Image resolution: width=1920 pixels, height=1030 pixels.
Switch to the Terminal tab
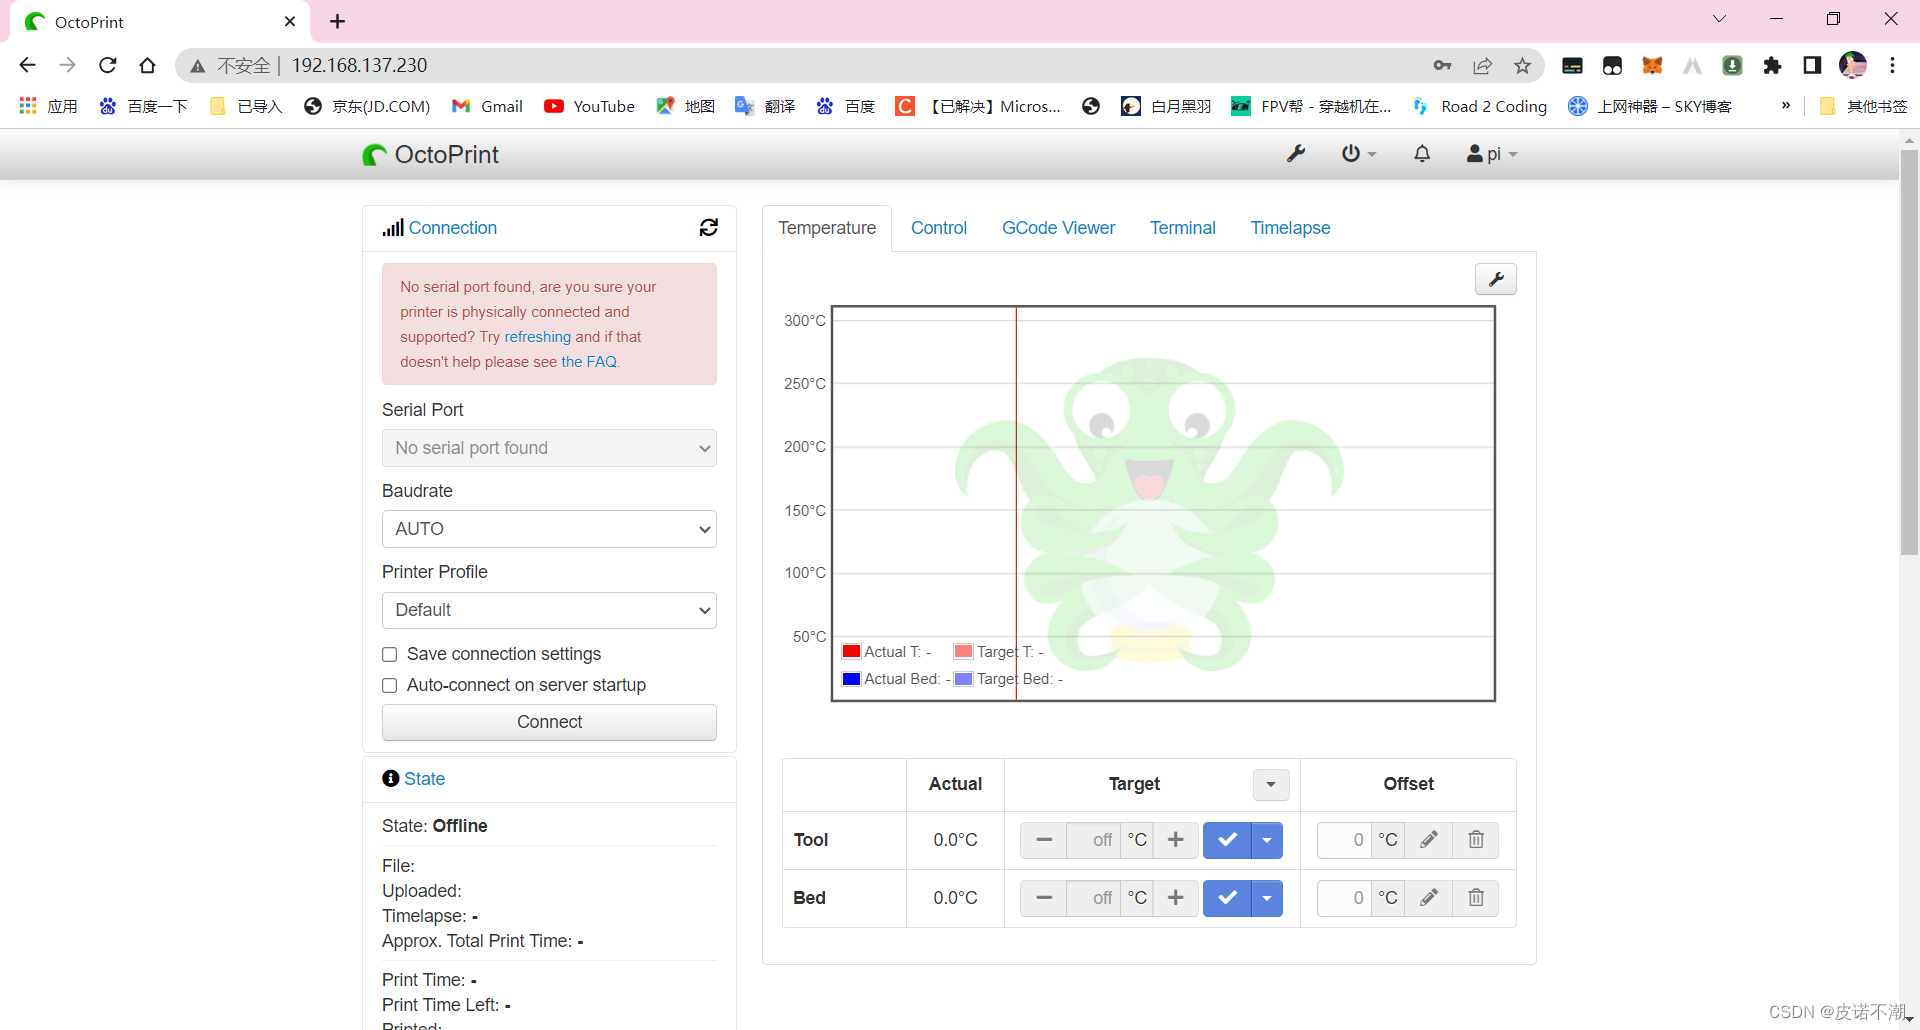pos(1183,228)
